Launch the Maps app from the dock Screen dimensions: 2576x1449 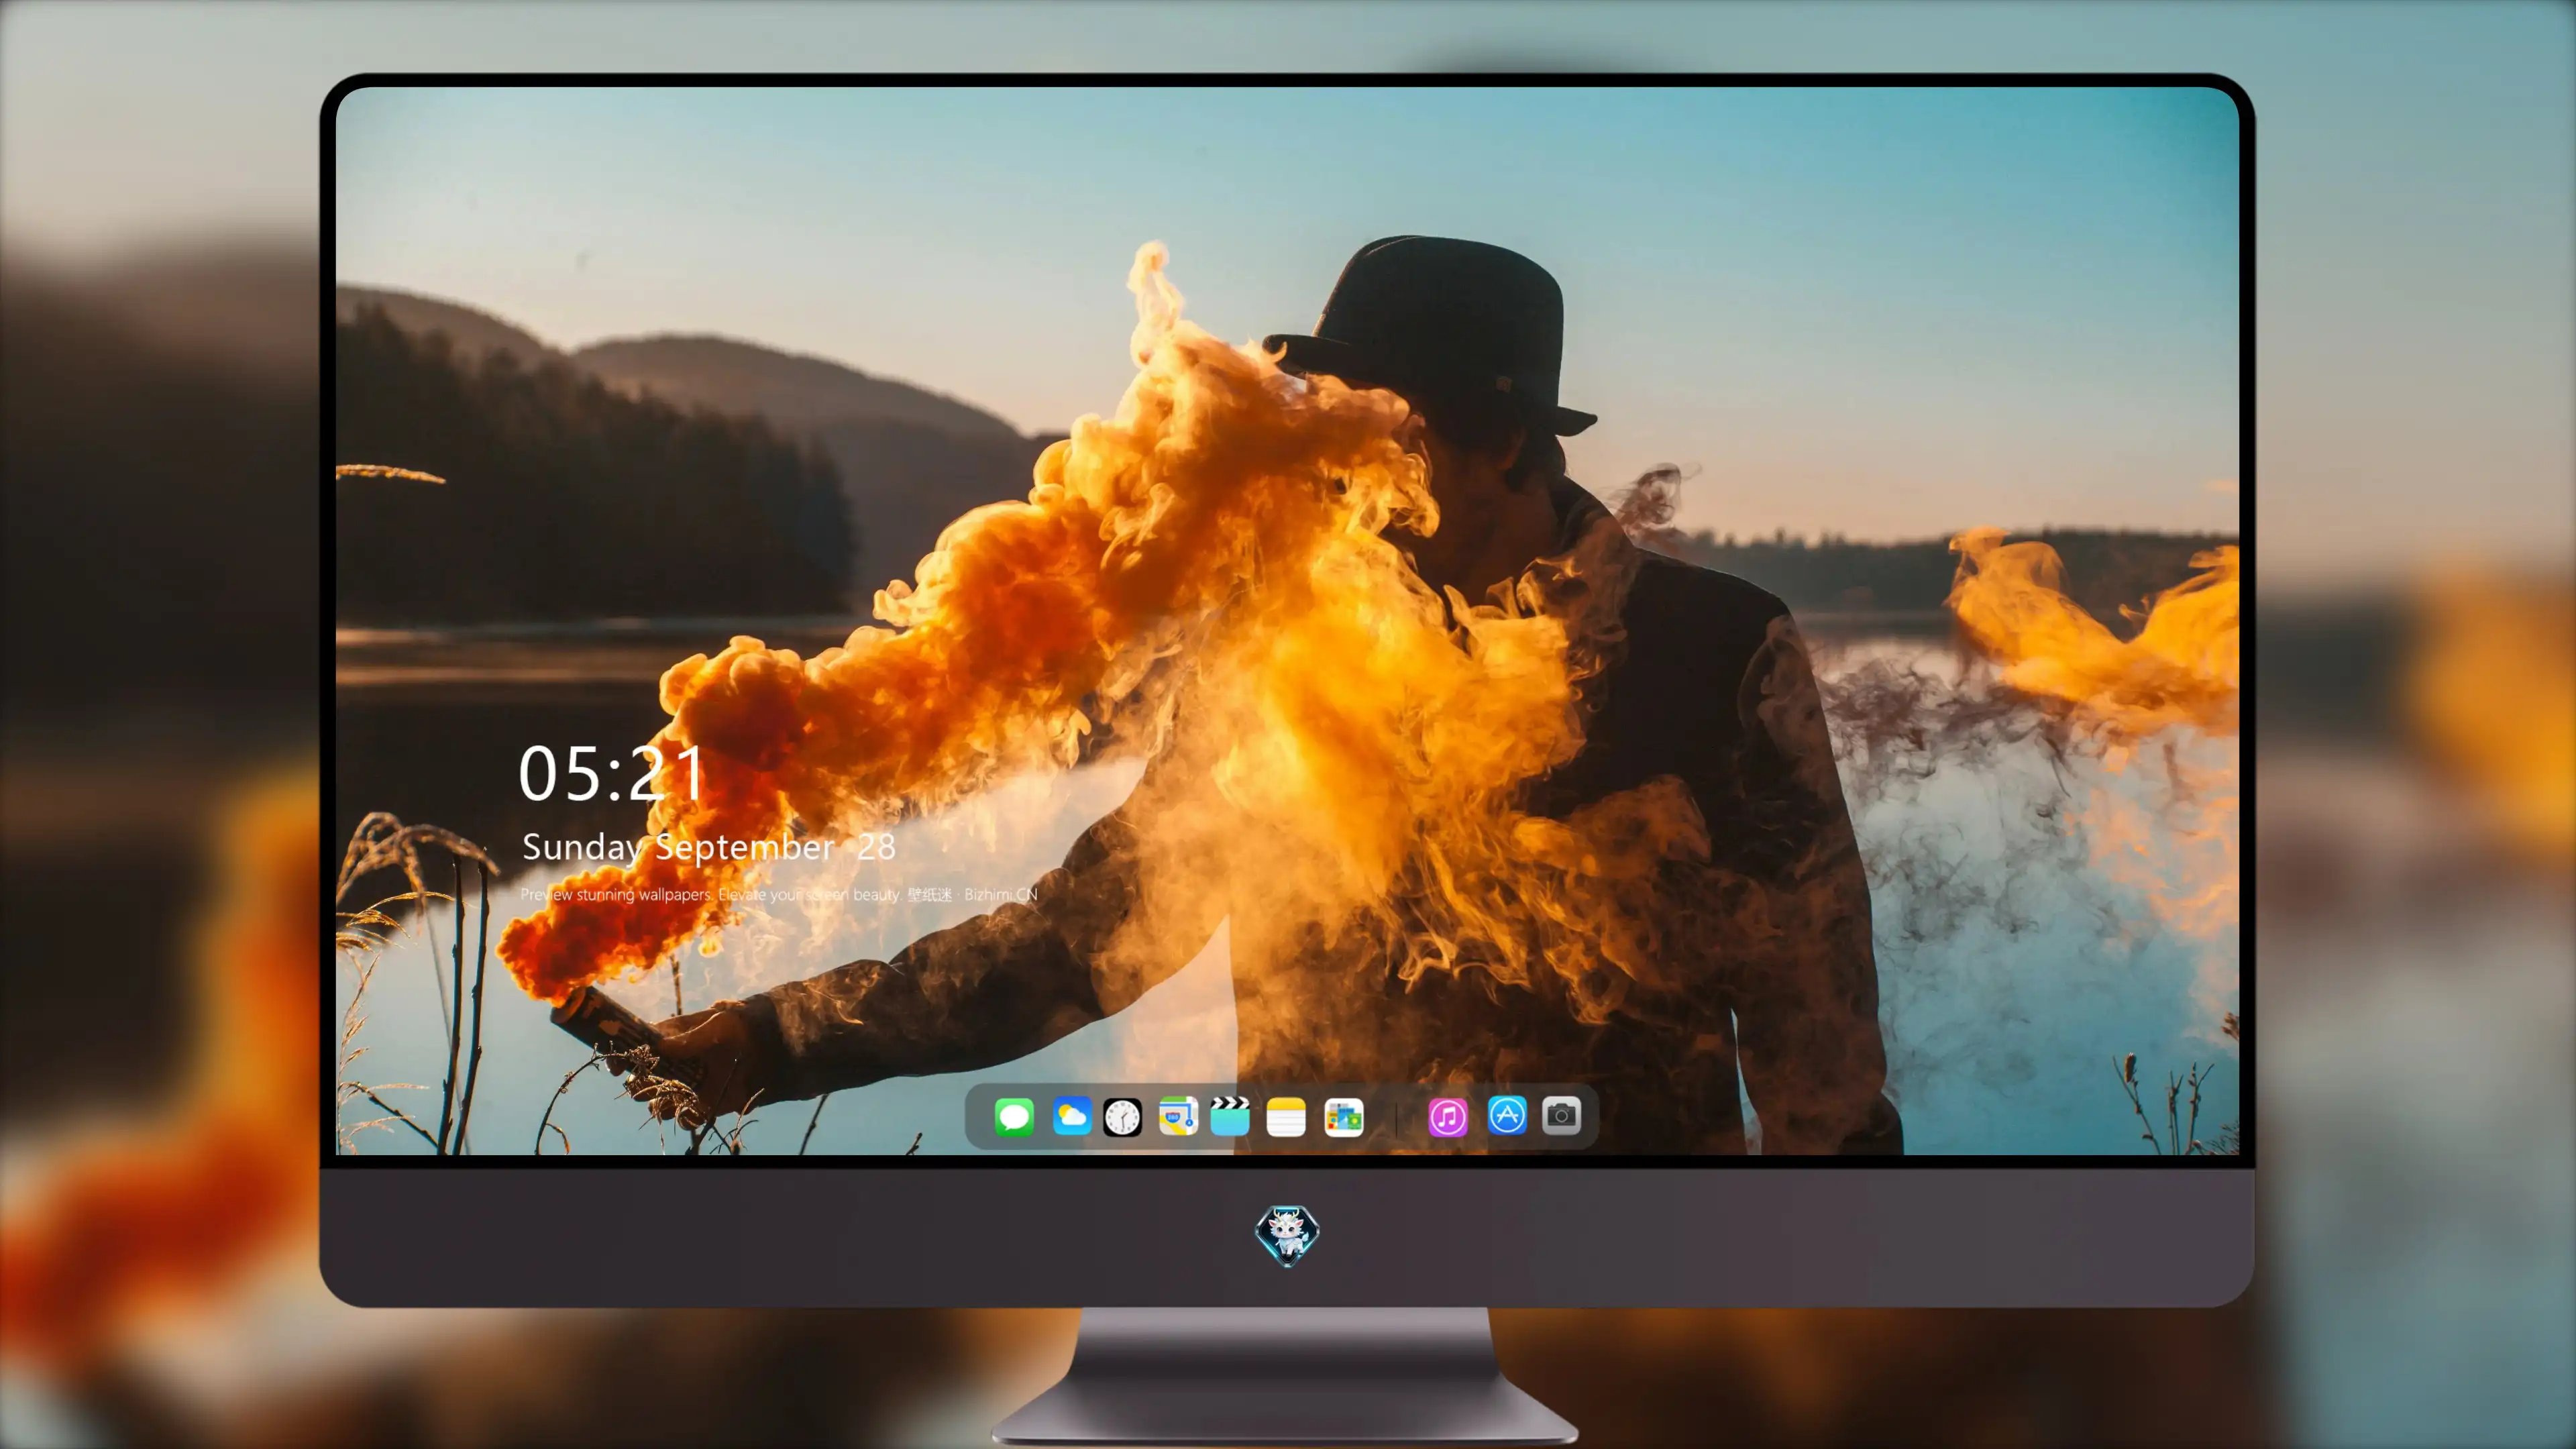click(x=1178, y=1116)
